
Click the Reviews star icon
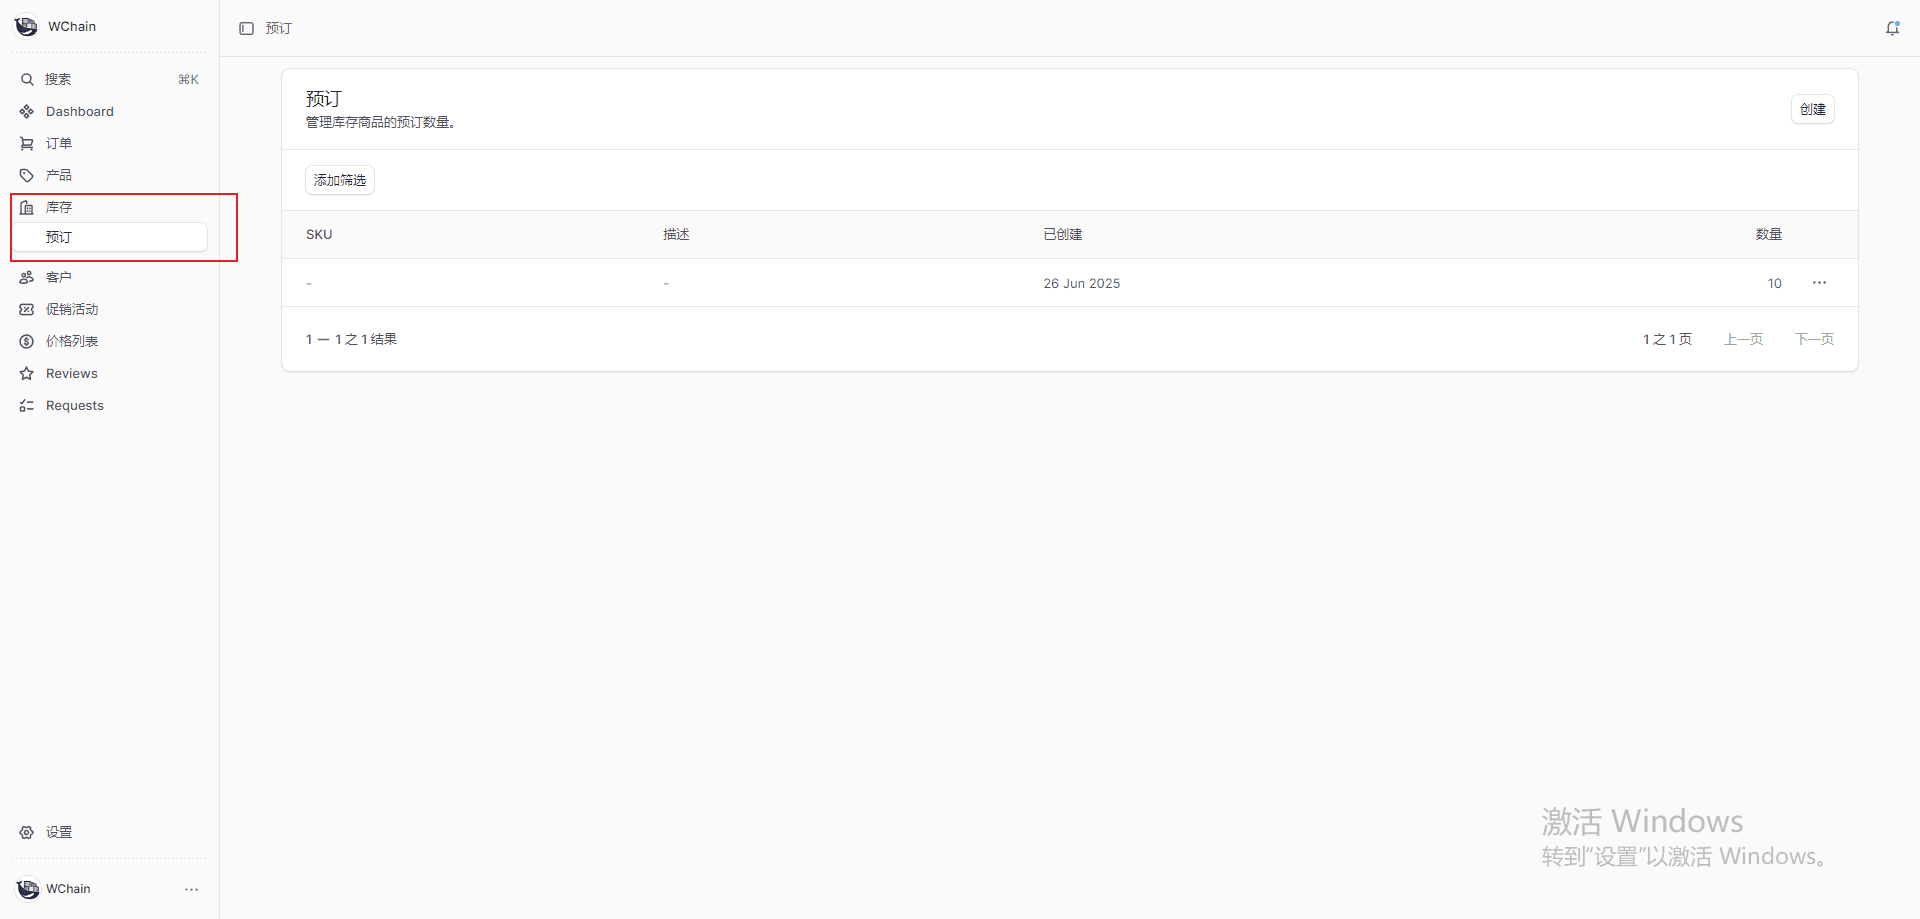(27, 374)
